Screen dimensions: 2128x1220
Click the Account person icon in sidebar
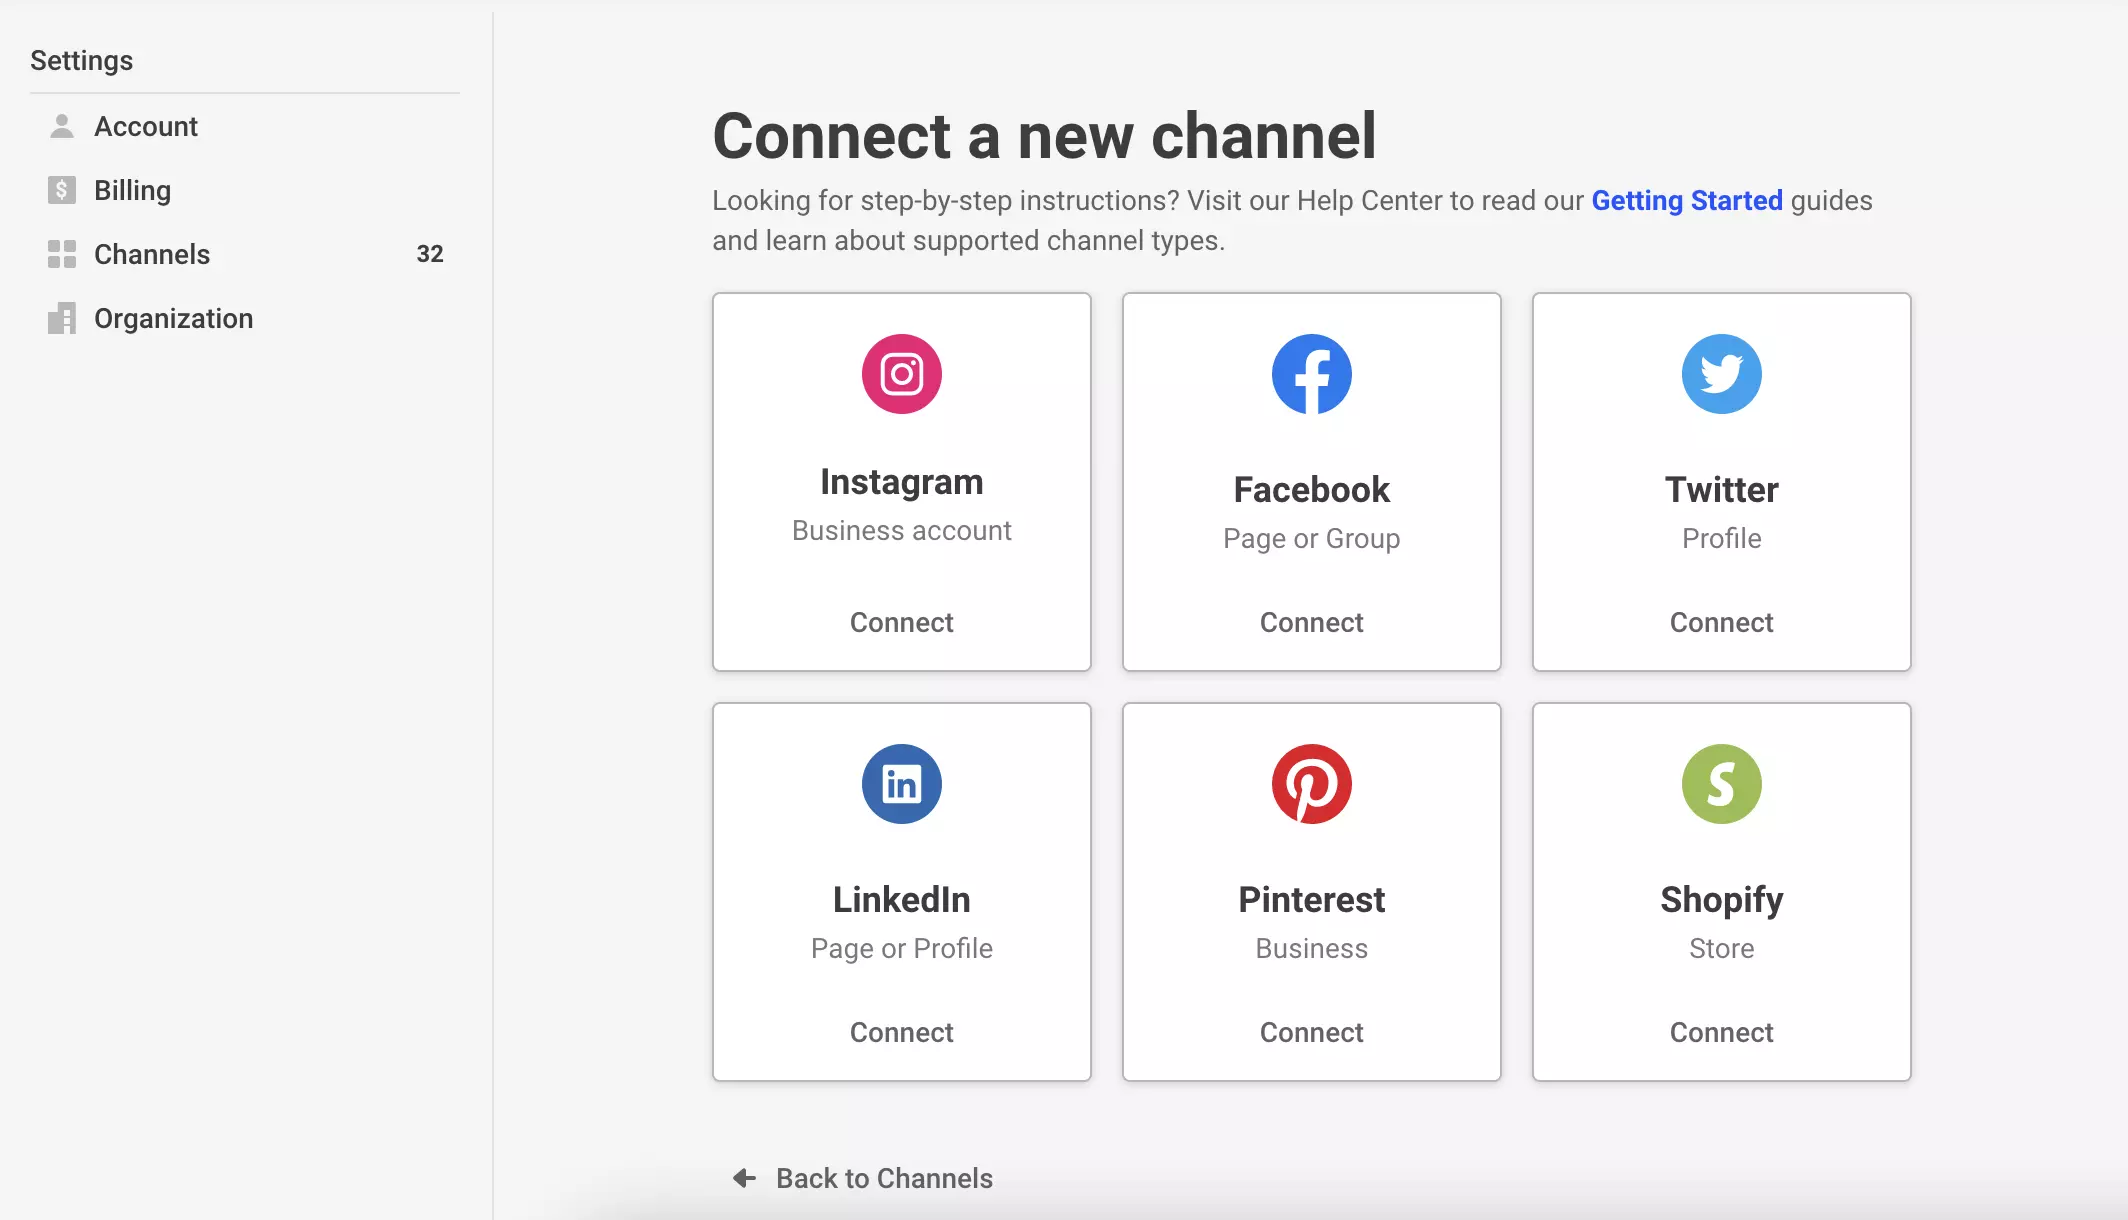(x=62, y=126)
